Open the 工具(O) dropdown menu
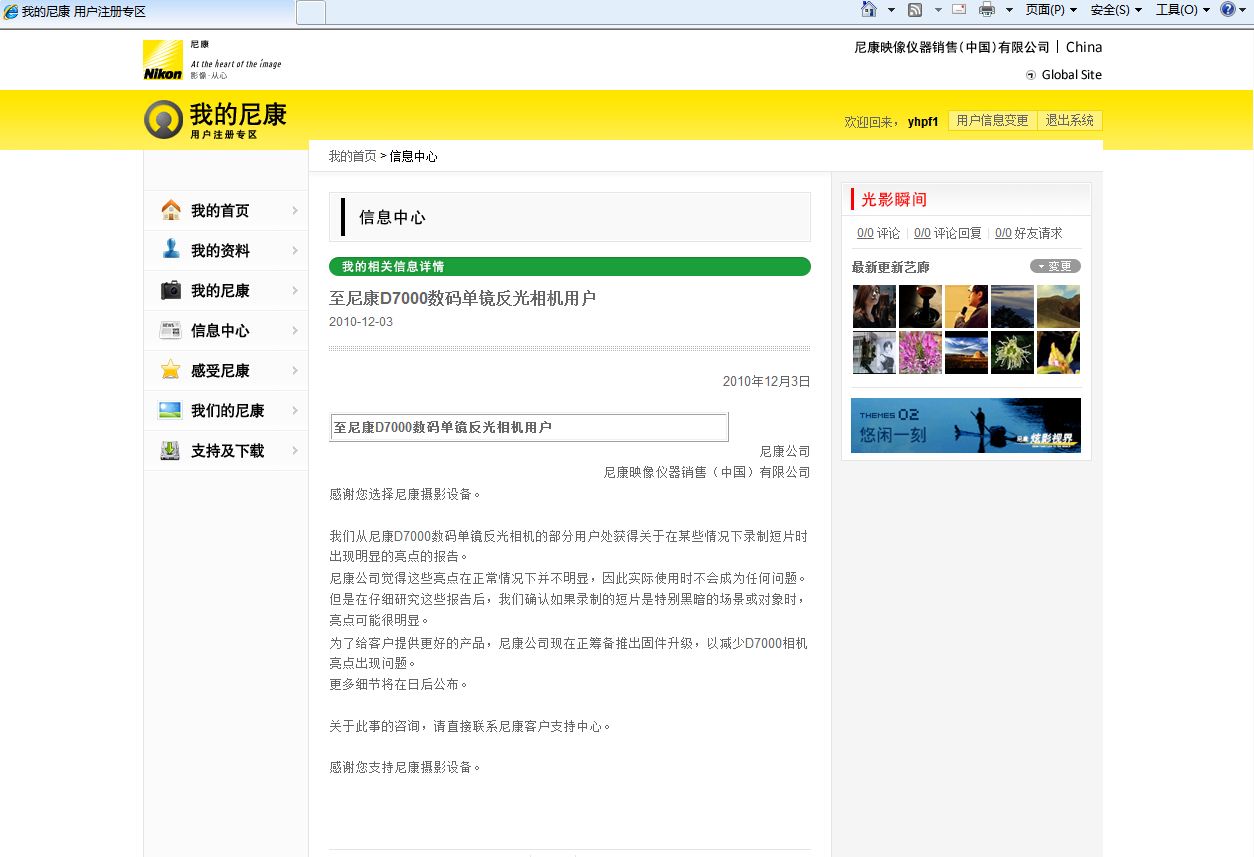The width and height of the screenshot is (1254, 857). 1182,10
